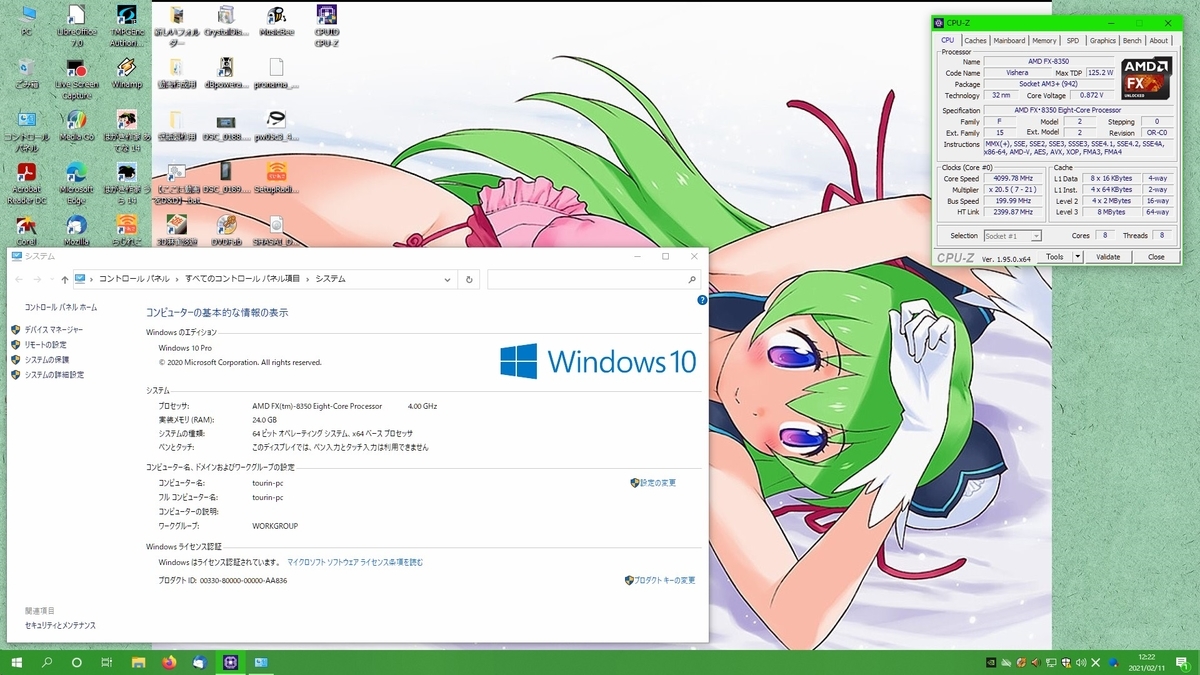Open recent locations dropdown beside forward arrow

point(51,280)
